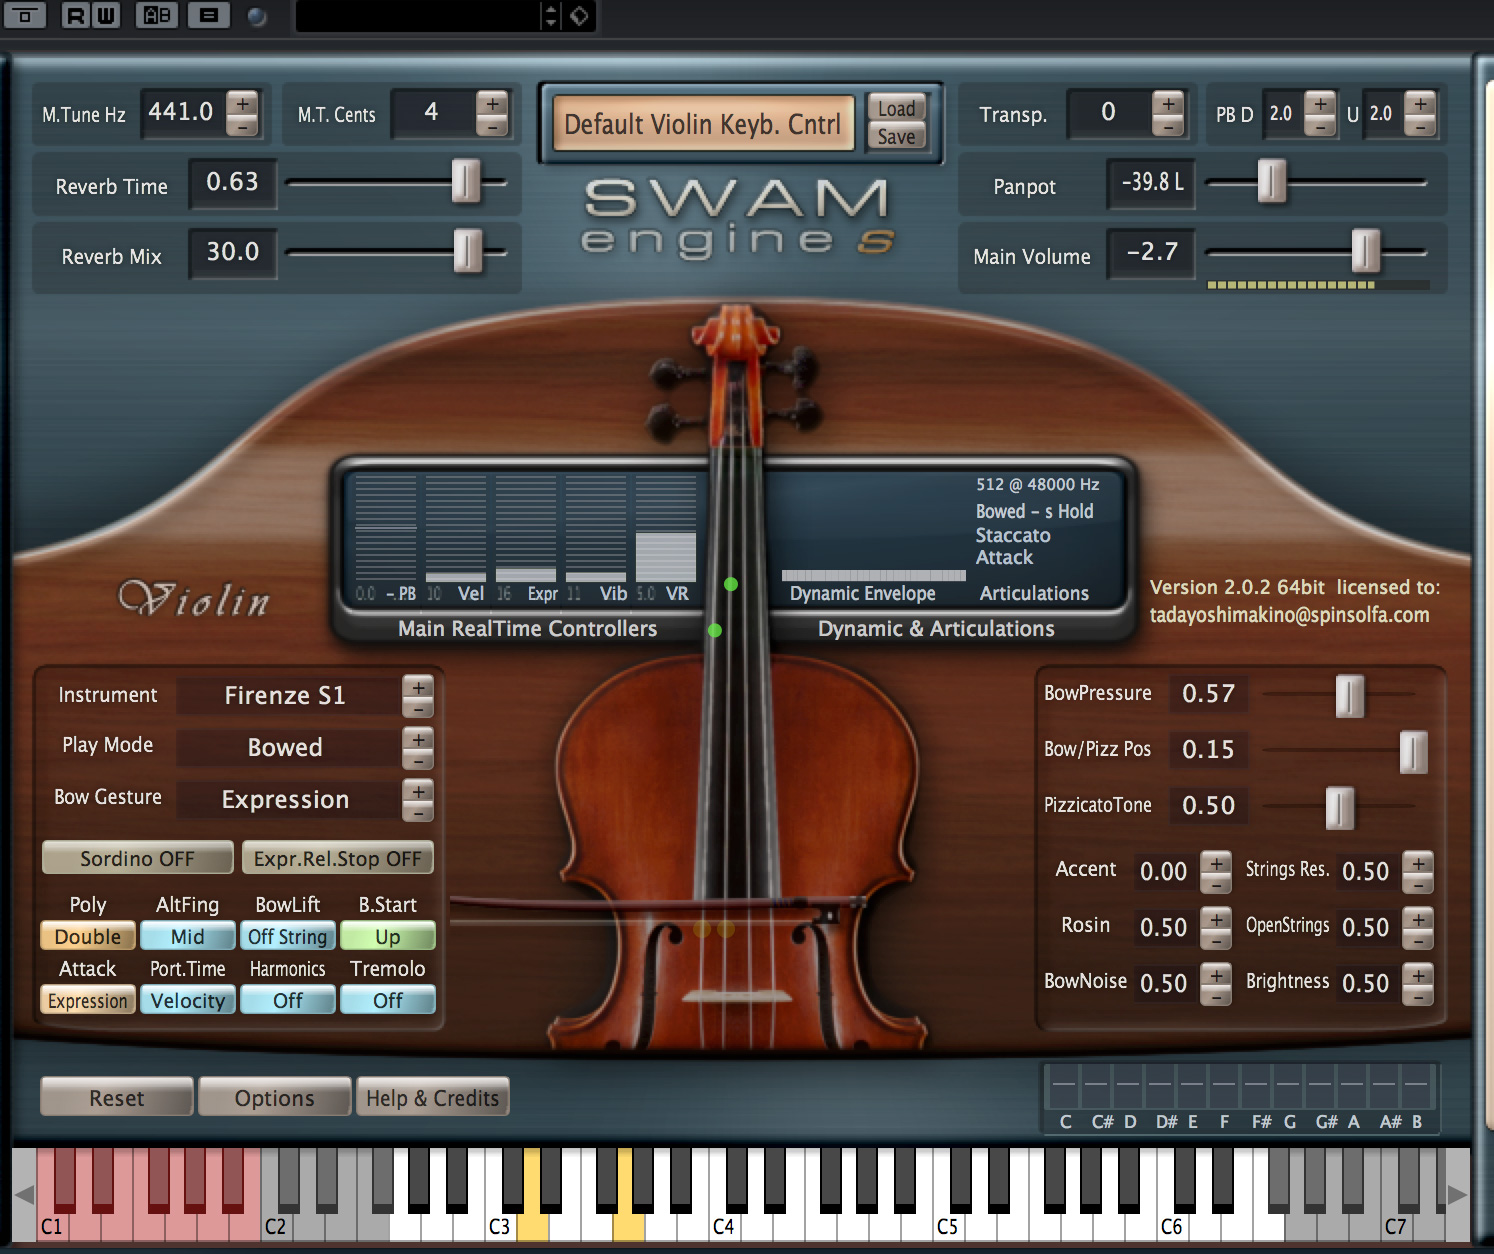Image resolution: width=1494 pixels, height=1254 pixels.
Task: Increase Strings Res. with plus button
Action: 1417,862
